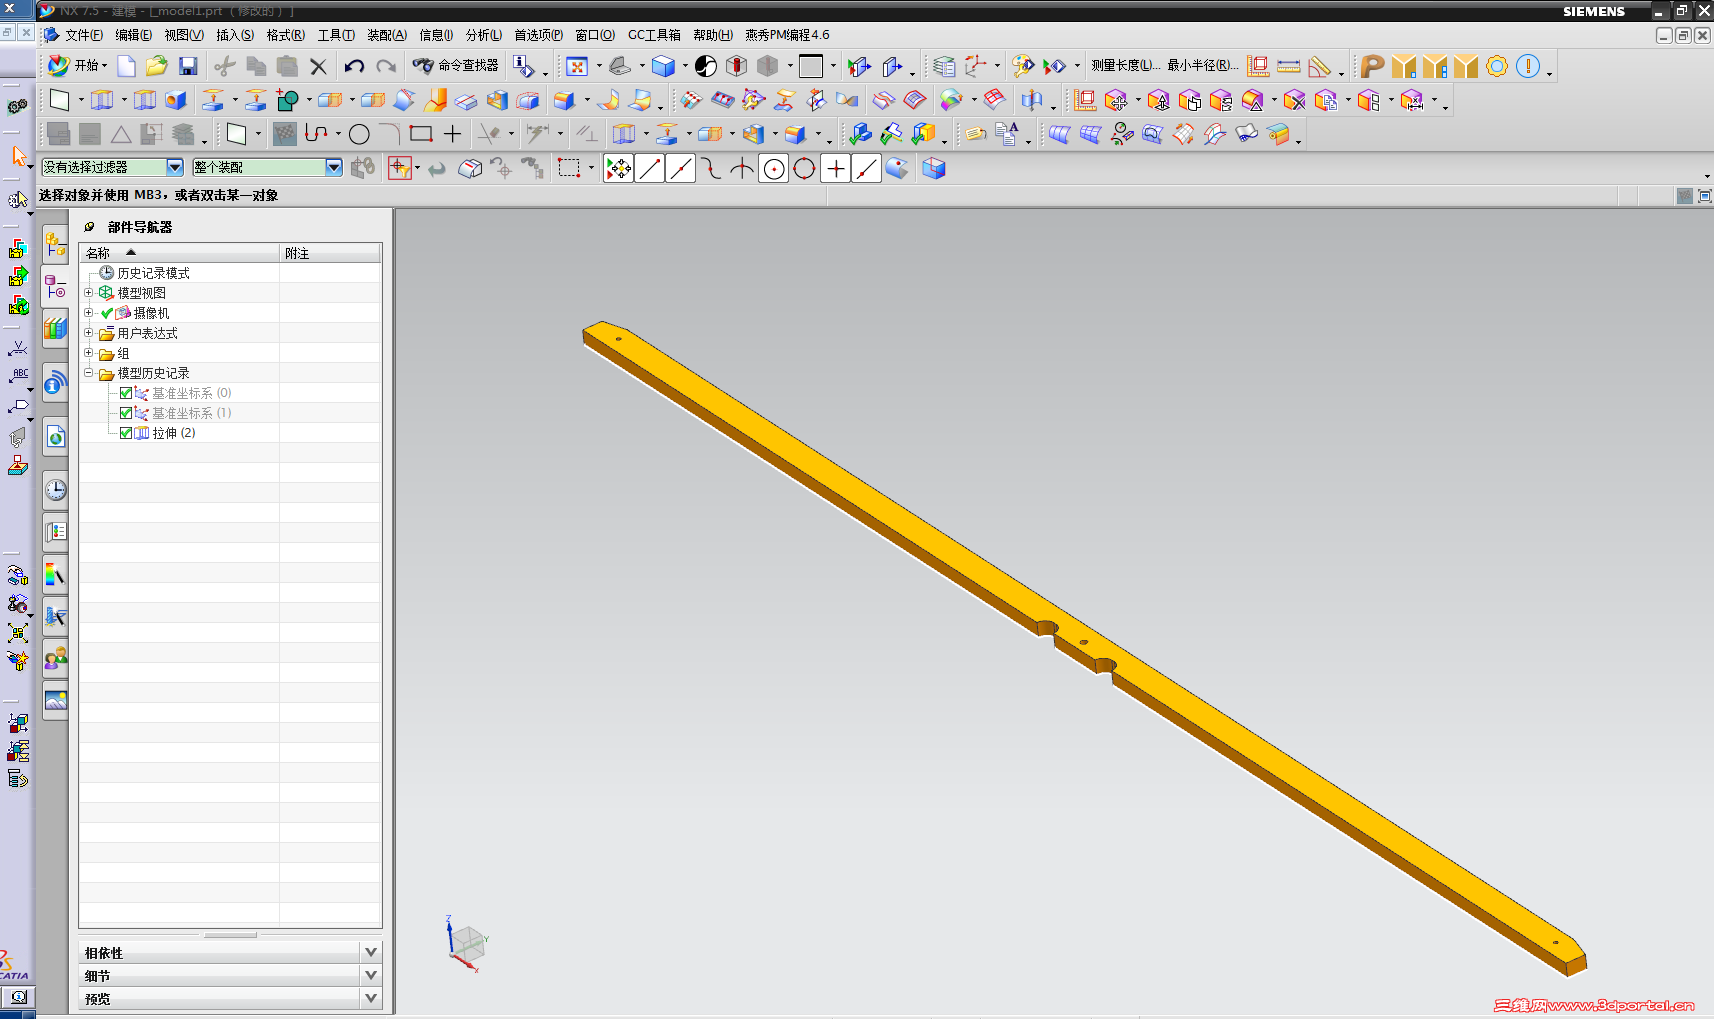Click the blue WCS cube icon in selection bar
Viewport: 1714px width, 1019px height.
pos(934,168)
